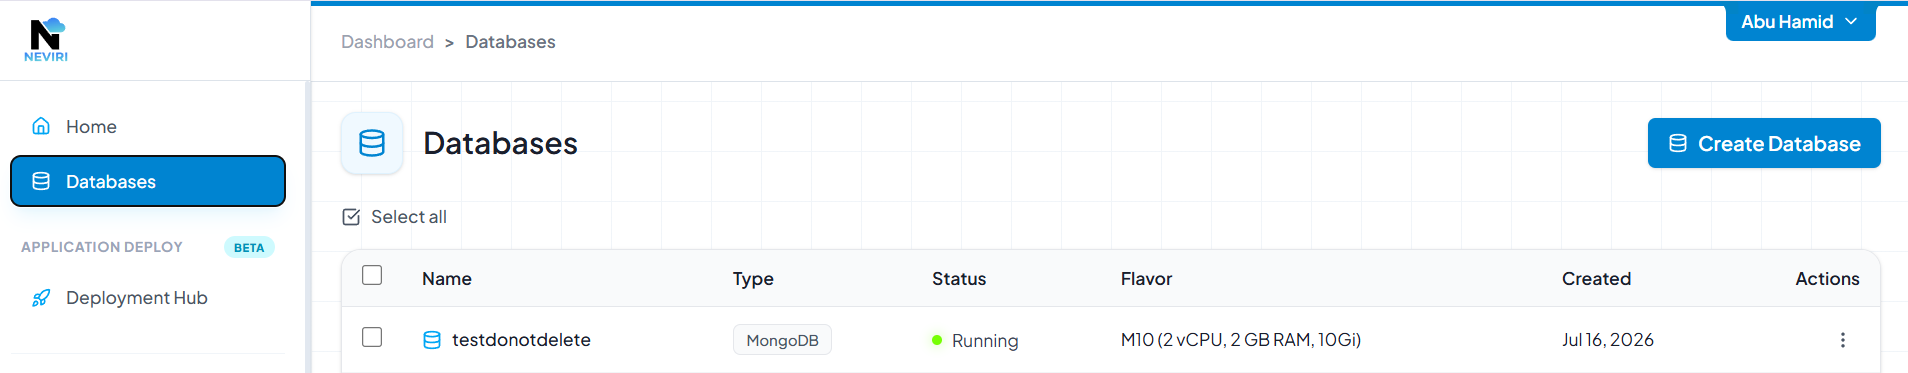The image size is (1908, 373).
Task: Click the APPLICATION DEPLOY section label
Action: click(x=102, y=247)
